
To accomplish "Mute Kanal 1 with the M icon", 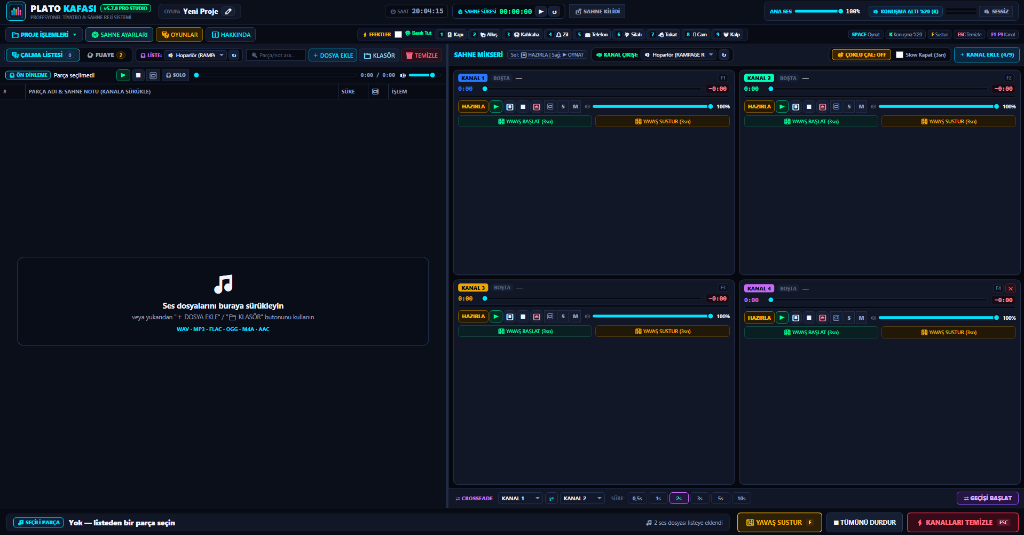I will (575, 106).
